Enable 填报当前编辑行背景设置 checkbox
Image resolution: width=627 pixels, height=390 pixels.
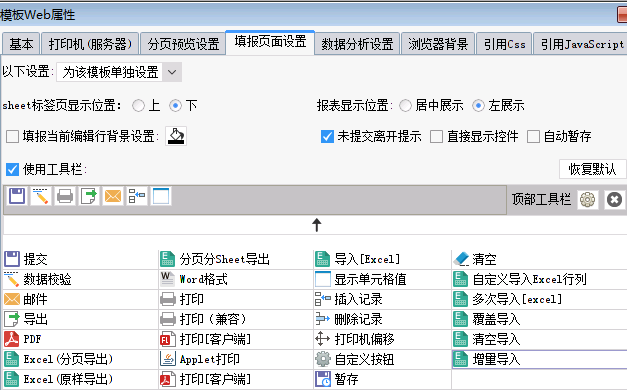(12, 136)
